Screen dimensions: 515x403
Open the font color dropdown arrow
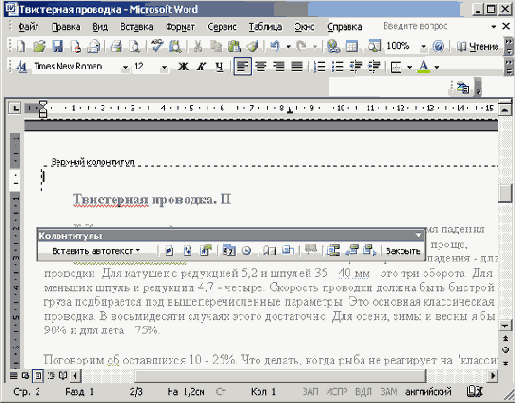(437, 67)
